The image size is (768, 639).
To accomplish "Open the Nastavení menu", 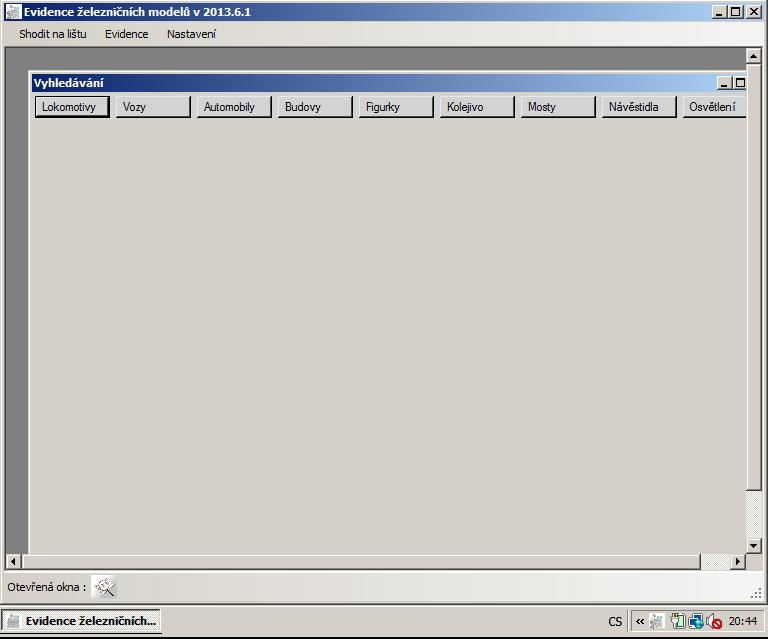I will (191, 34).
